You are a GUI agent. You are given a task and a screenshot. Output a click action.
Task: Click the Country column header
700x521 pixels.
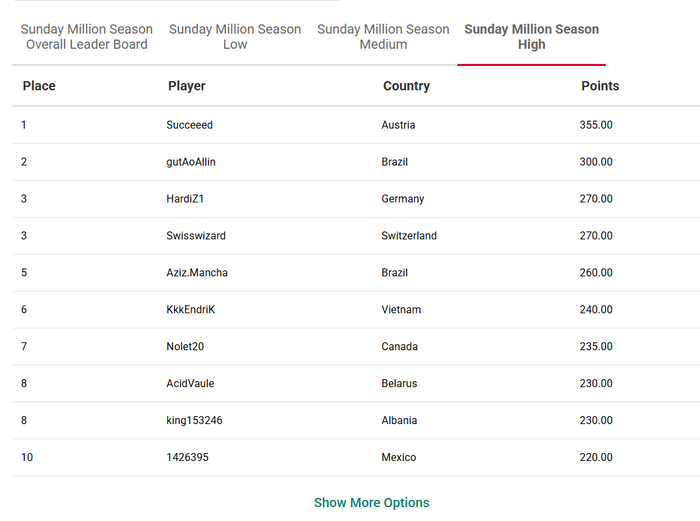(406, 86)
